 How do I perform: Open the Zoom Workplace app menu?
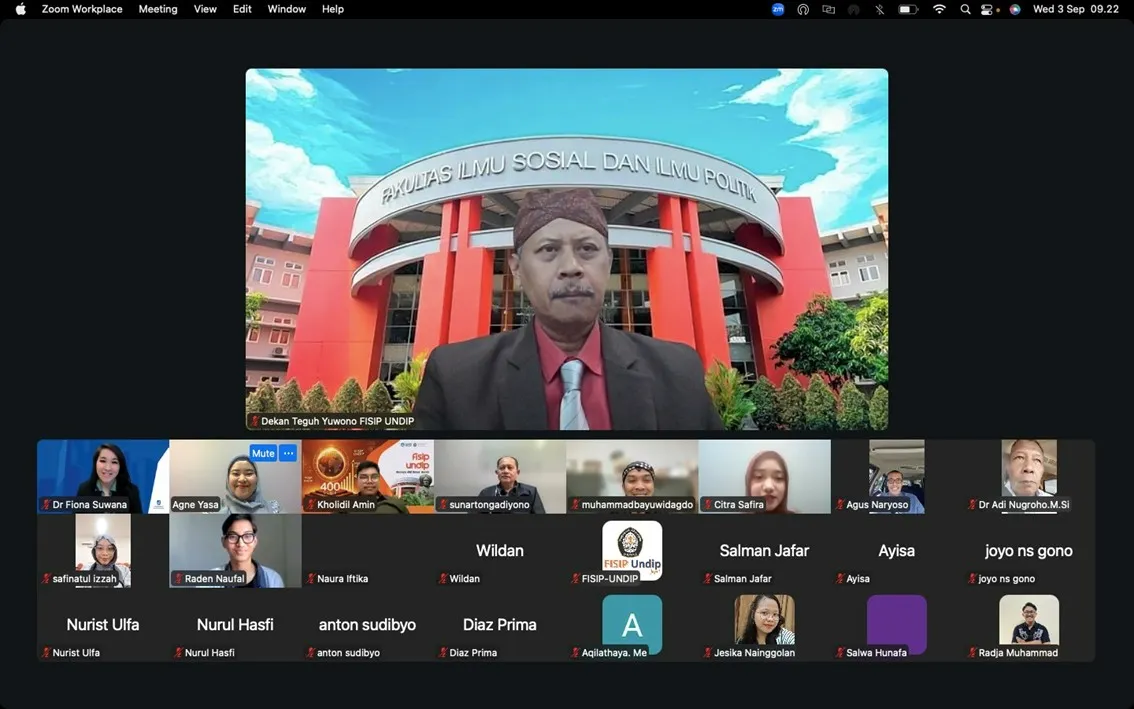82,9
